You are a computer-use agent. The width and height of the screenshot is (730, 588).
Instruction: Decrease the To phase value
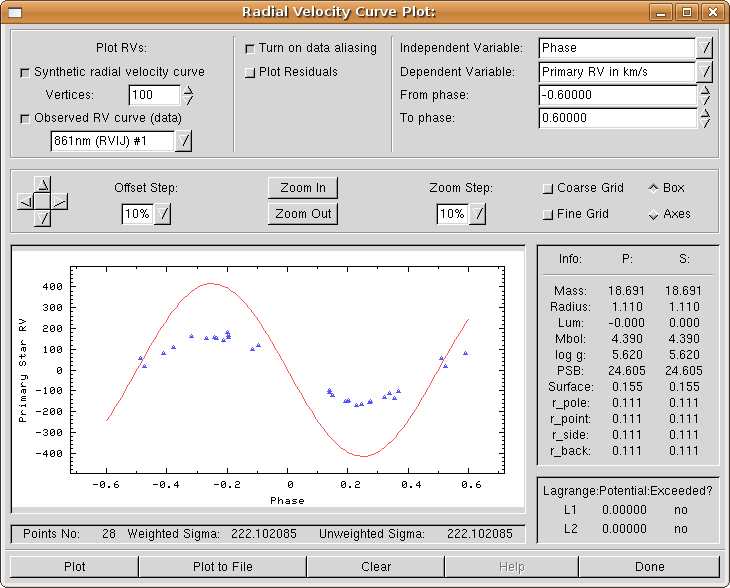705,123
